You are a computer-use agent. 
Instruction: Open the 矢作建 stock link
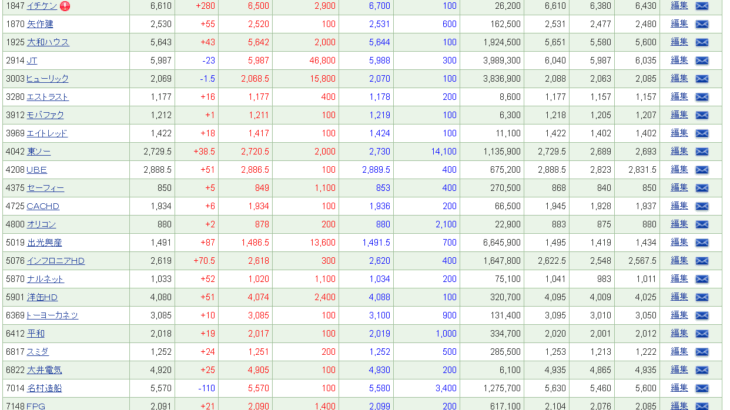[40, 24]
